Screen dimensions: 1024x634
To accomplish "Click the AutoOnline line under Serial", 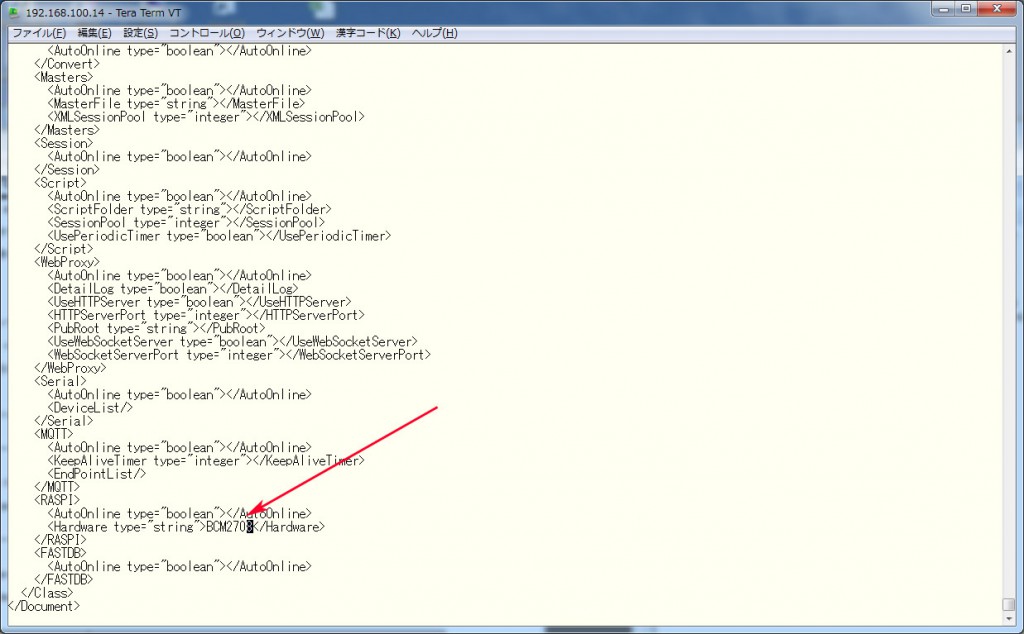I will [180, 394].
